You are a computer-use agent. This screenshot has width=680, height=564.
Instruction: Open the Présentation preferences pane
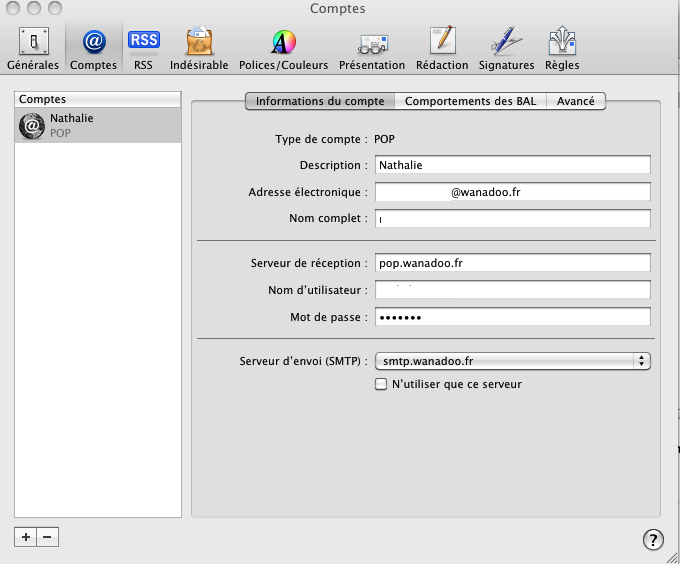point(372,49)
